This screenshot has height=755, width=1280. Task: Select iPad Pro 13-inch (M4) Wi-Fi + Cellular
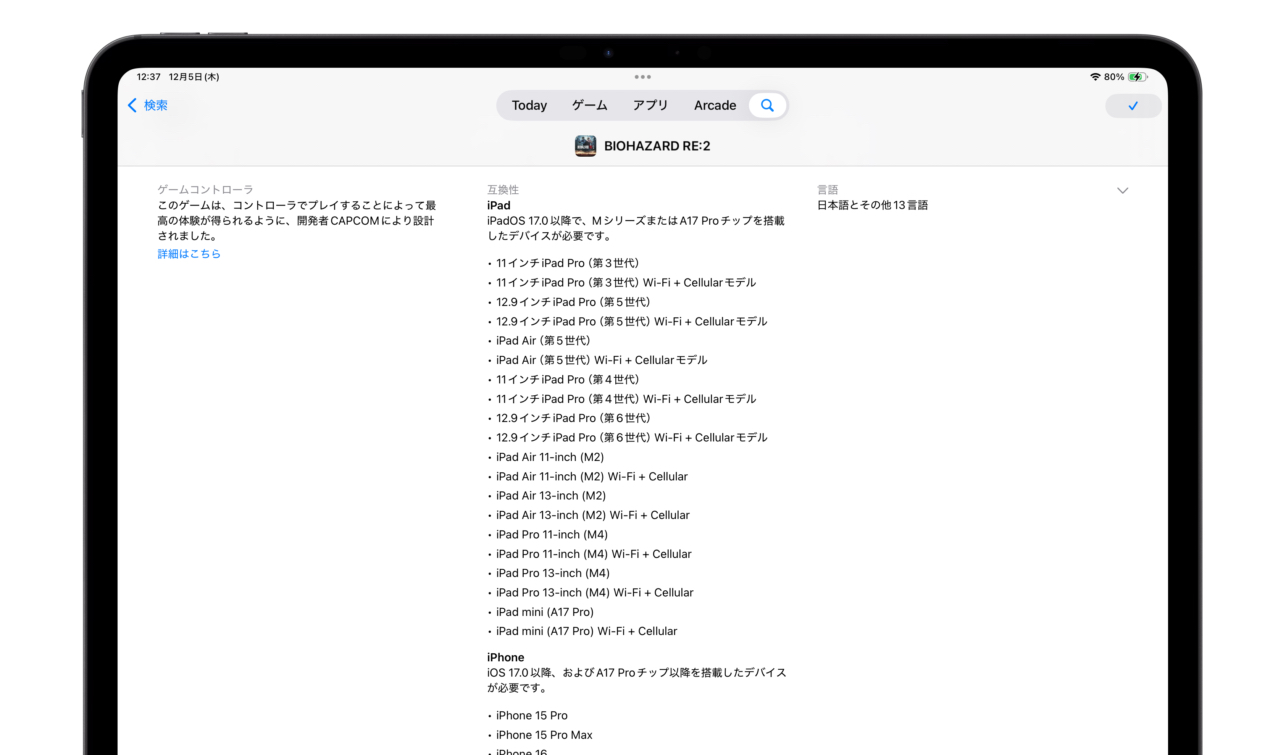[595, 592]
